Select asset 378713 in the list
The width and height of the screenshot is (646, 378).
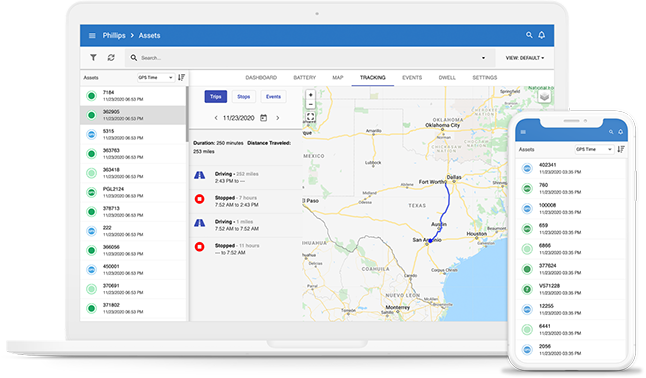click(x=133, y=212)
